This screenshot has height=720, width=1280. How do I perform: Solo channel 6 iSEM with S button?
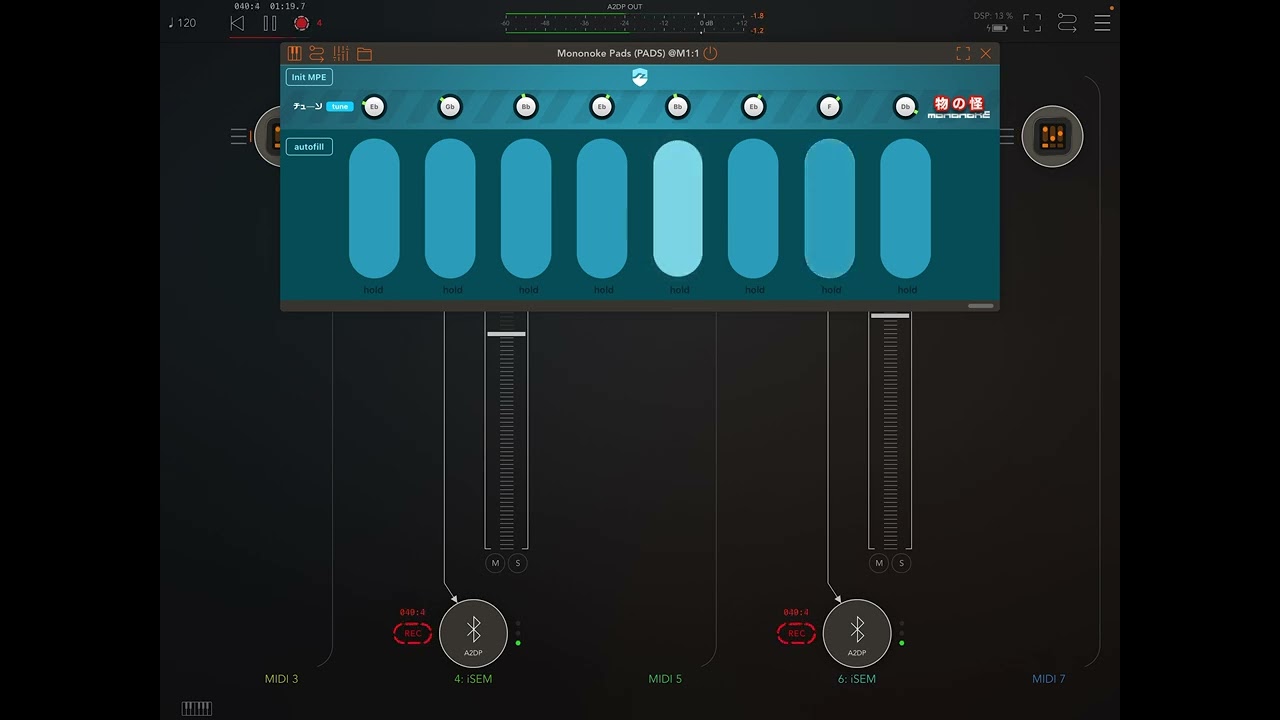901,563
